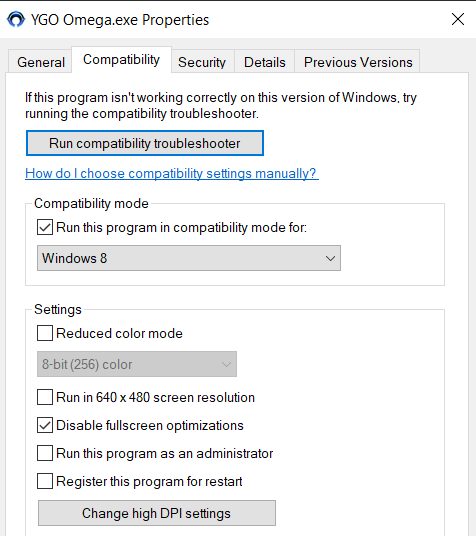The width and height of the screenshot is (476, 536).
Task: Open the Security tab
Action: (202, 62)
